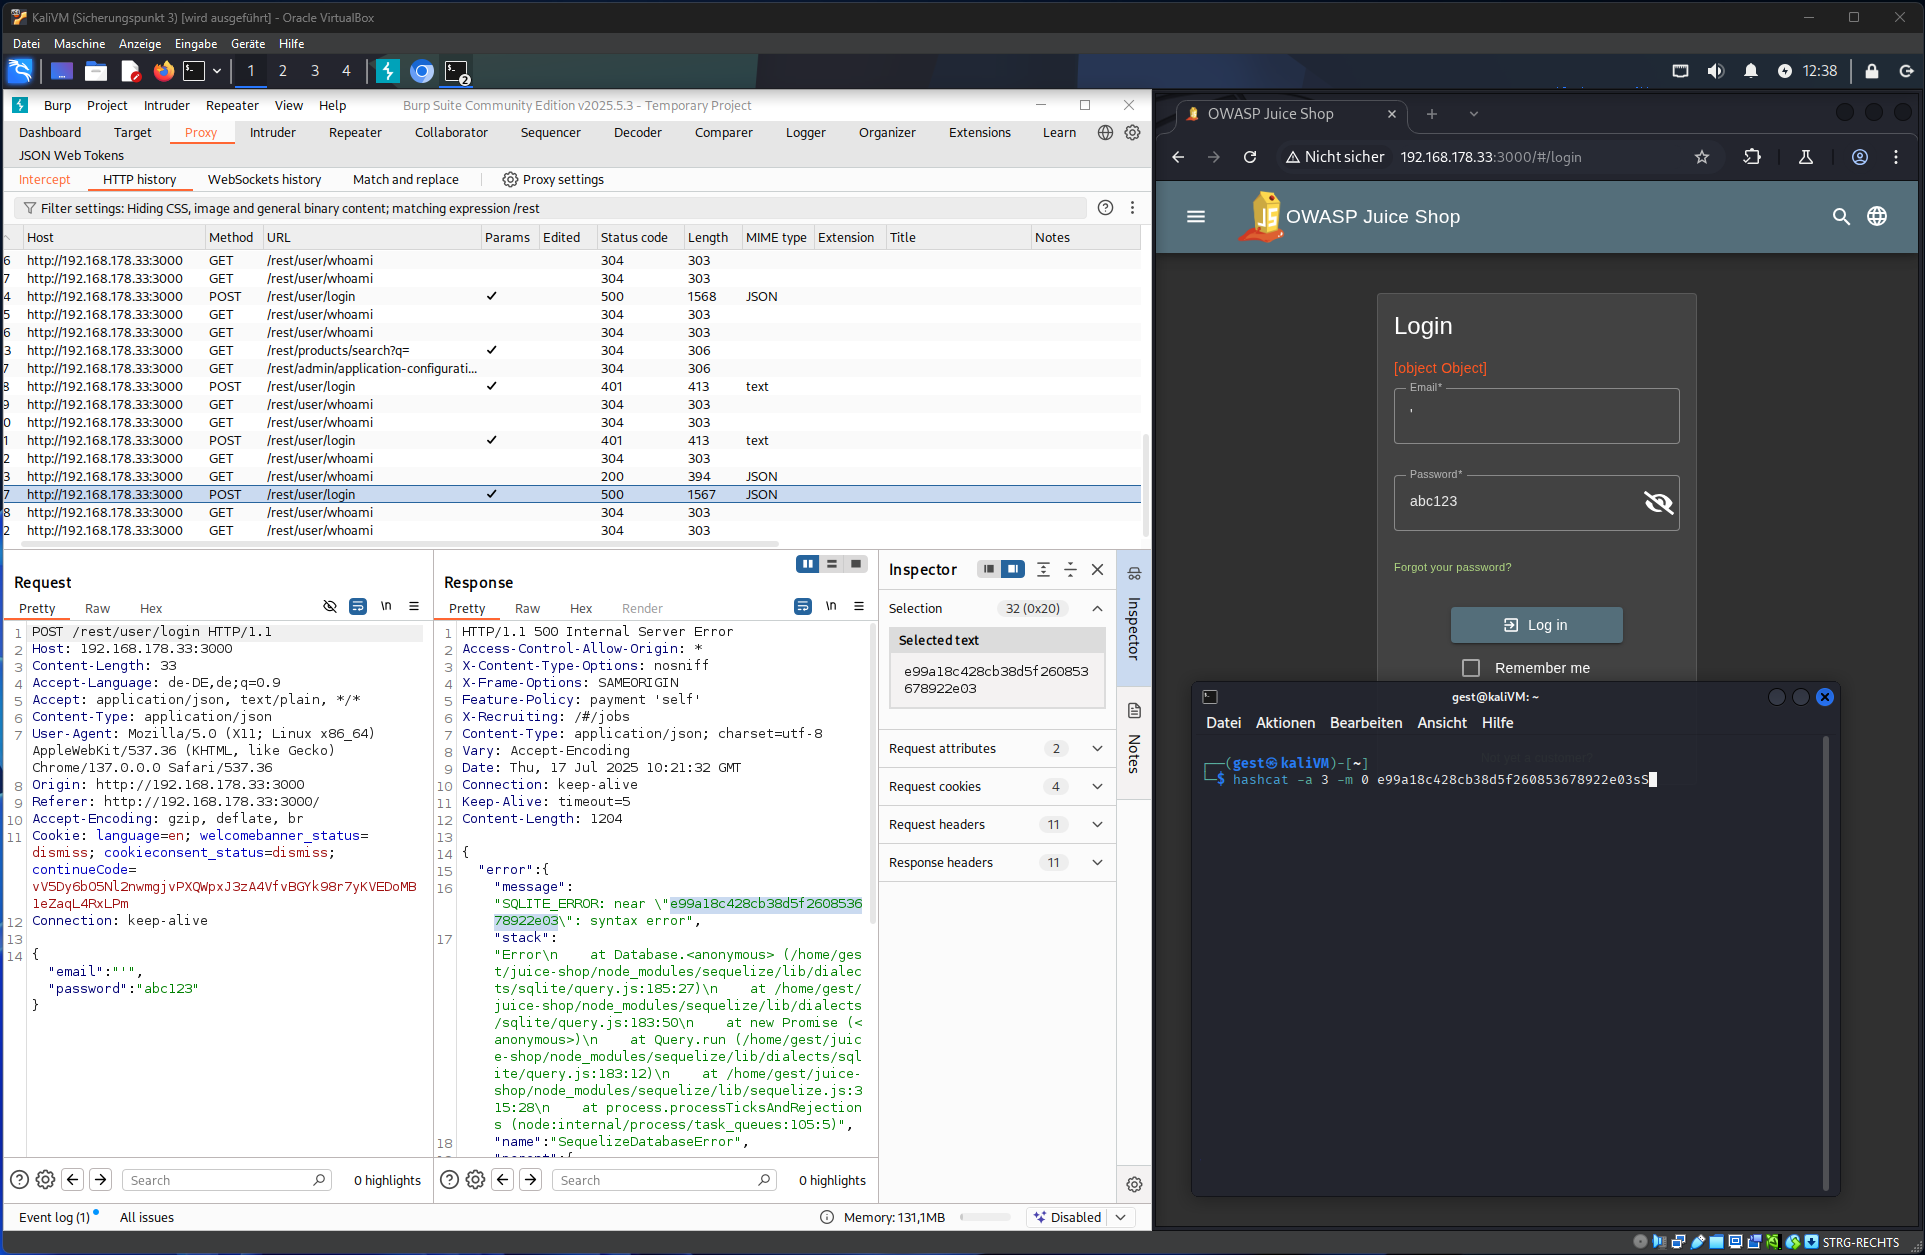This screenshot has height=1255, width=1925.
Task: Toggle password visibility eye icon
Action: pos(1658,502)
